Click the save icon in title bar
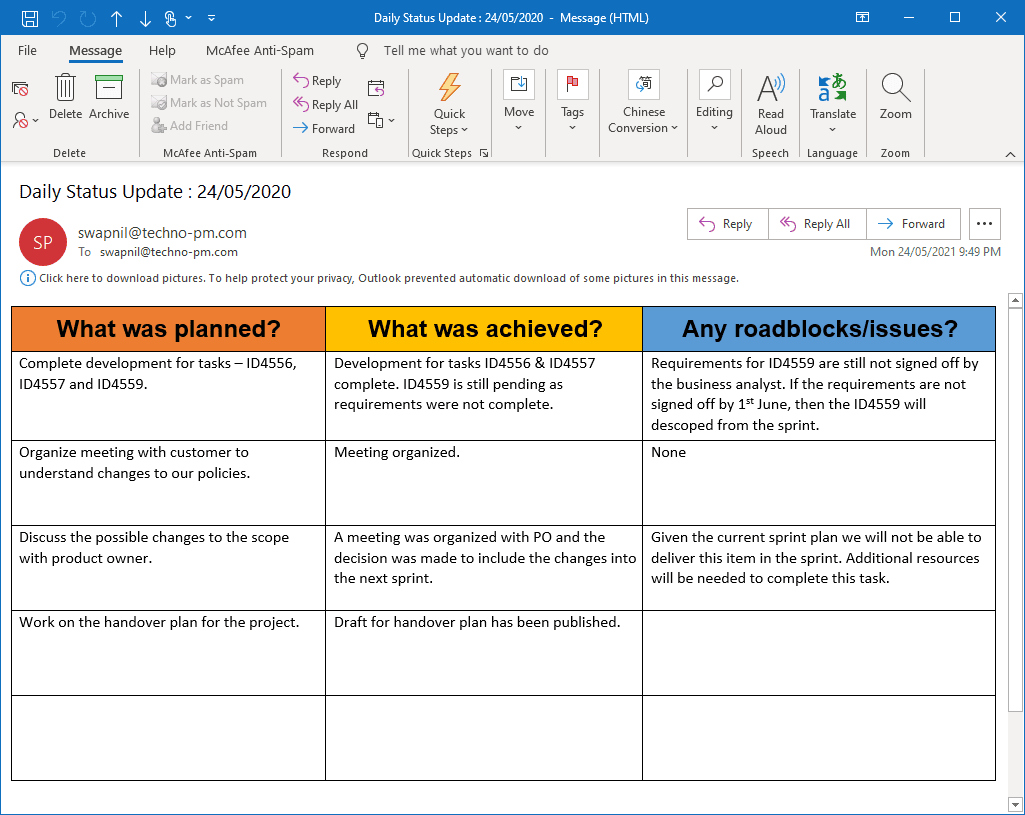Viewport: 1025px width, 815px height. click(30, 18)
